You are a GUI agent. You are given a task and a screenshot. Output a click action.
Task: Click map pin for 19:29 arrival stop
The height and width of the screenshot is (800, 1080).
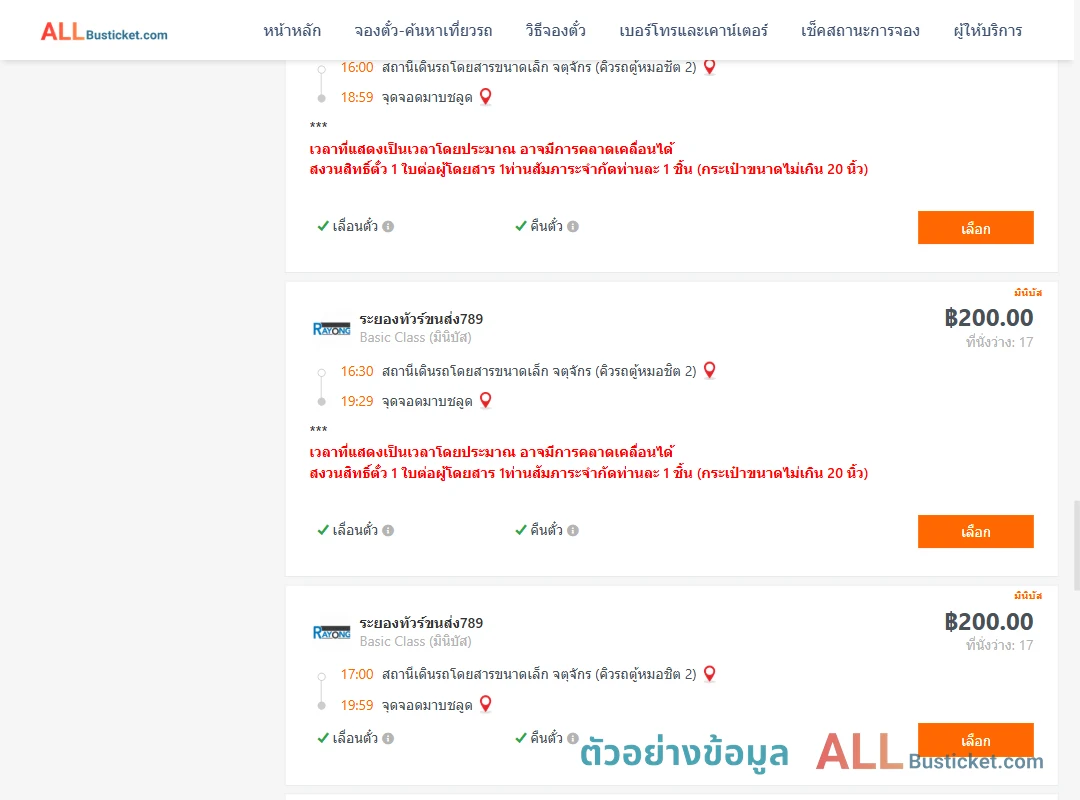point(486,400)
